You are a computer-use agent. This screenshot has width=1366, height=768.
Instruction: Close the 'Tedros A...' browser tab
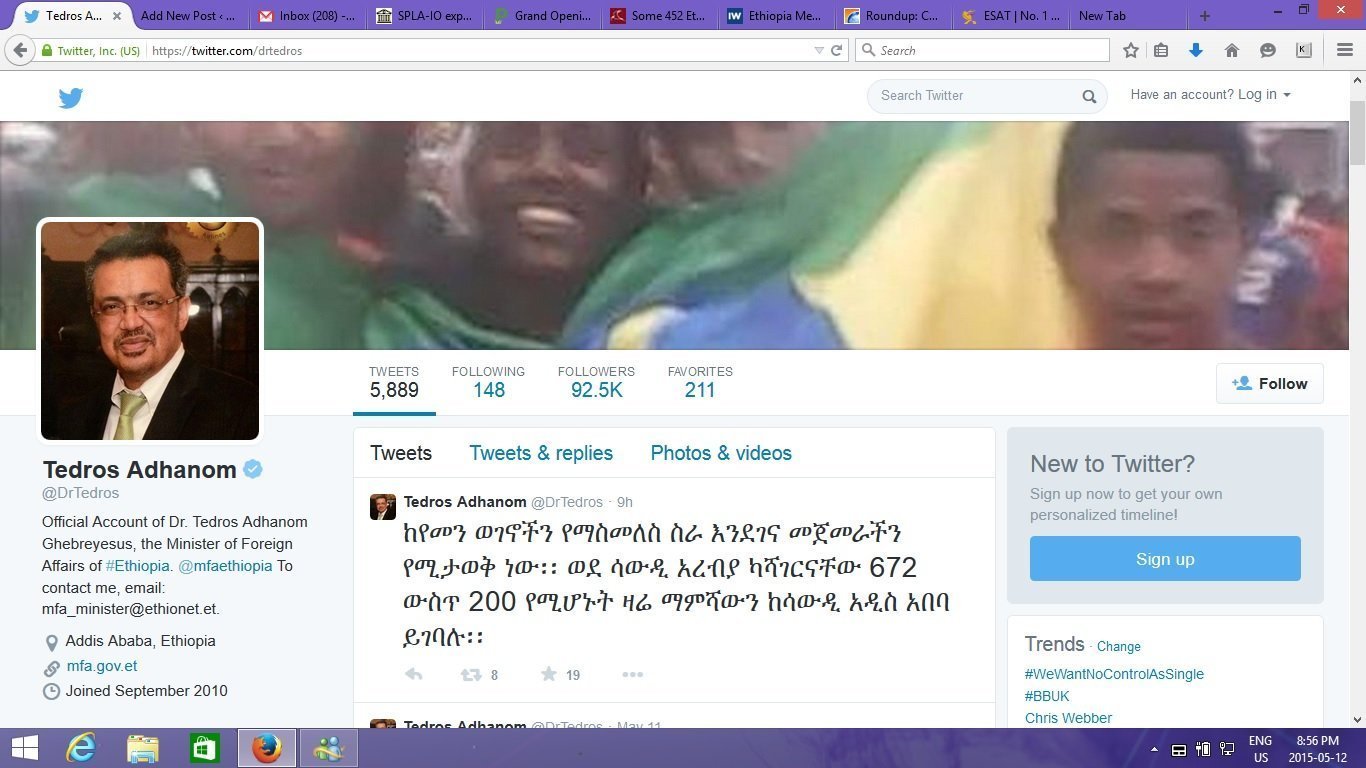coord(118,16)
